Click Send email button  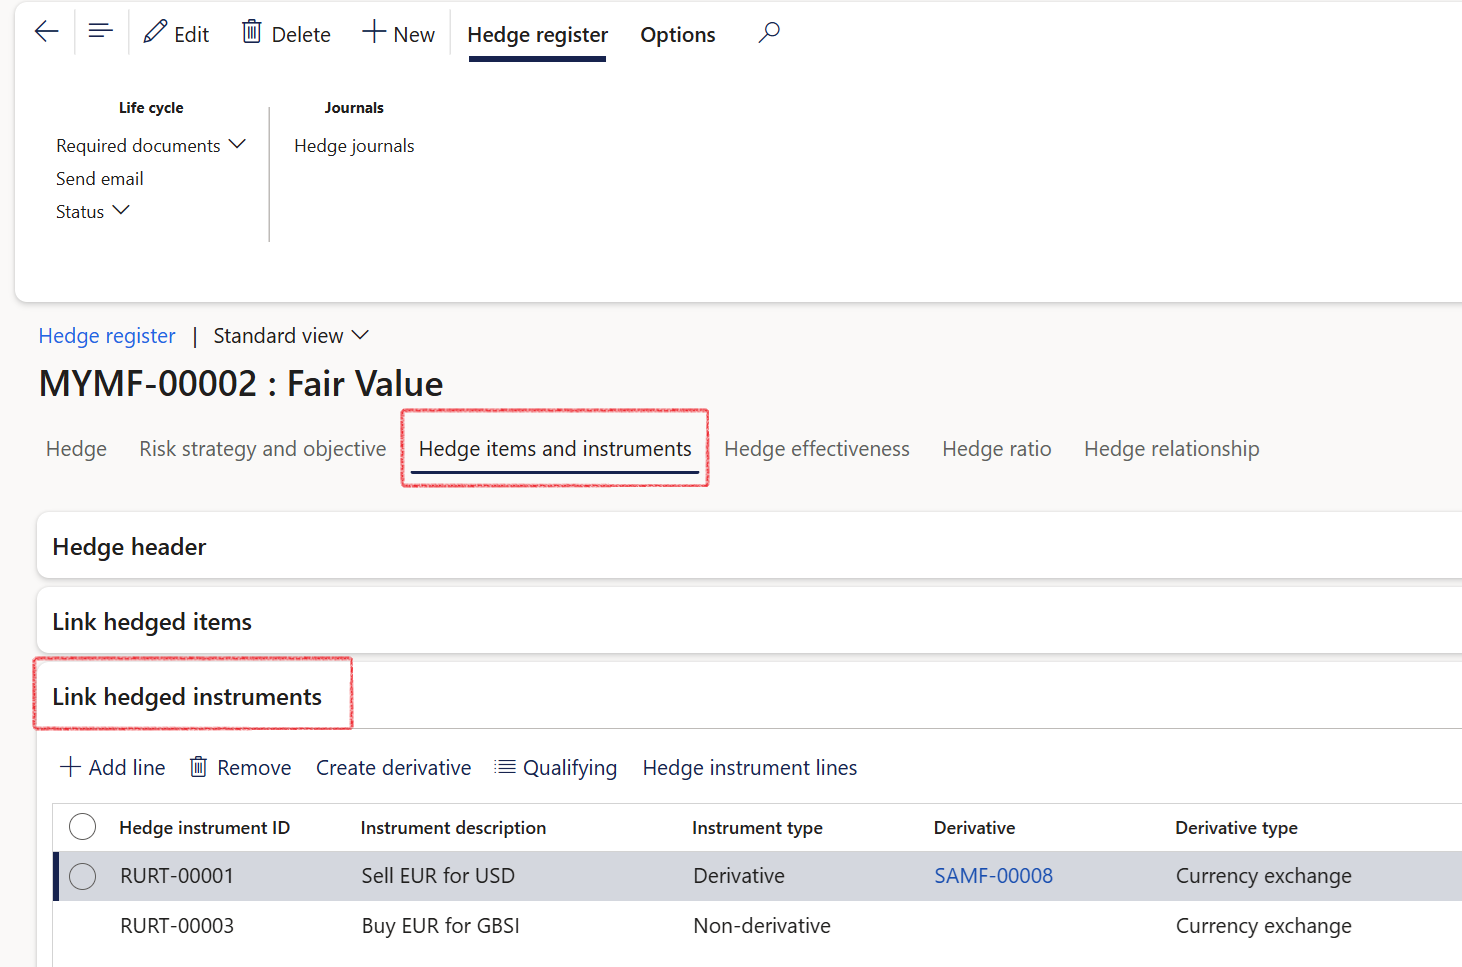pos(100,179)
